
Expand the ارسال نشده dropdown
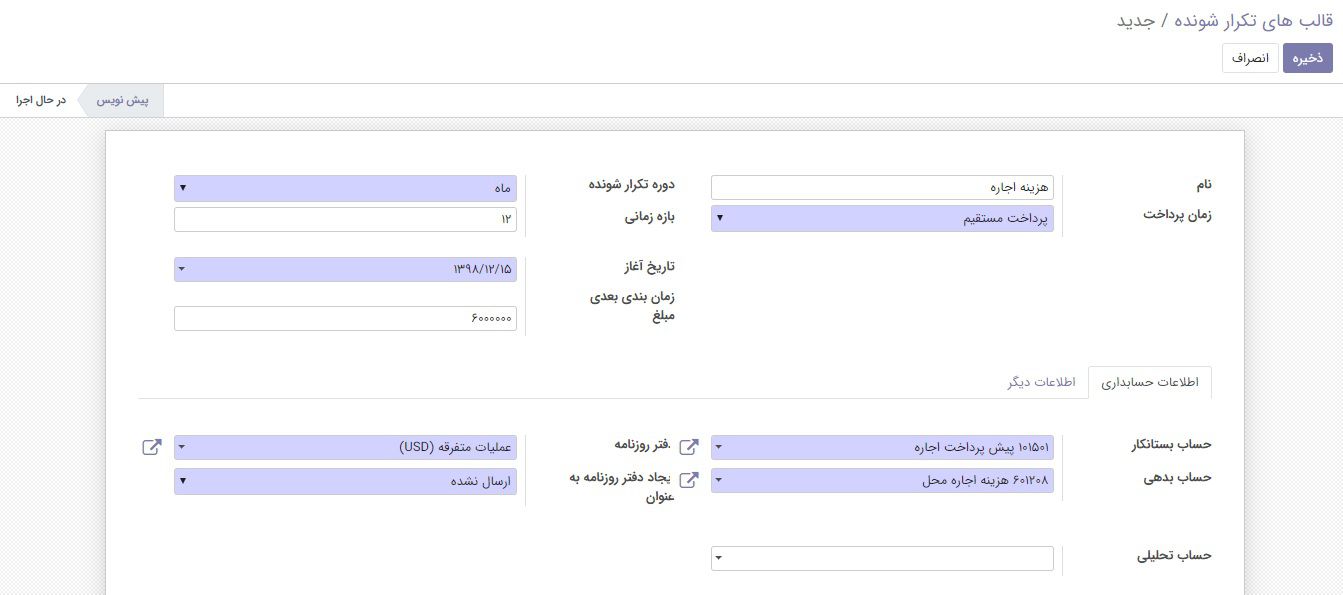tap(345, 481)
